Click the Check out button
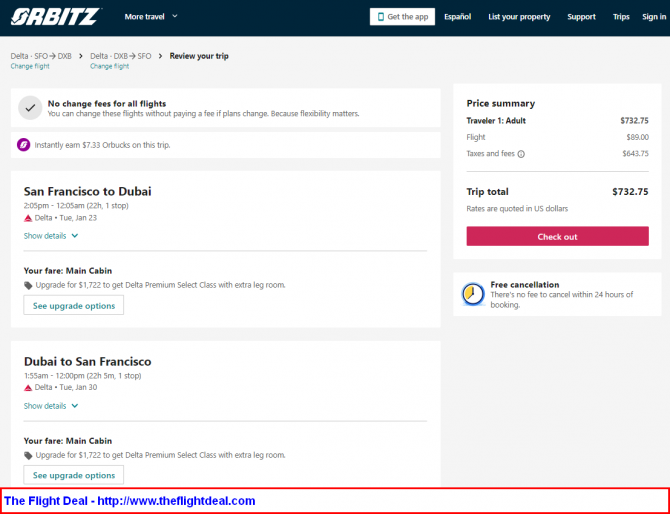 (557, 236)
